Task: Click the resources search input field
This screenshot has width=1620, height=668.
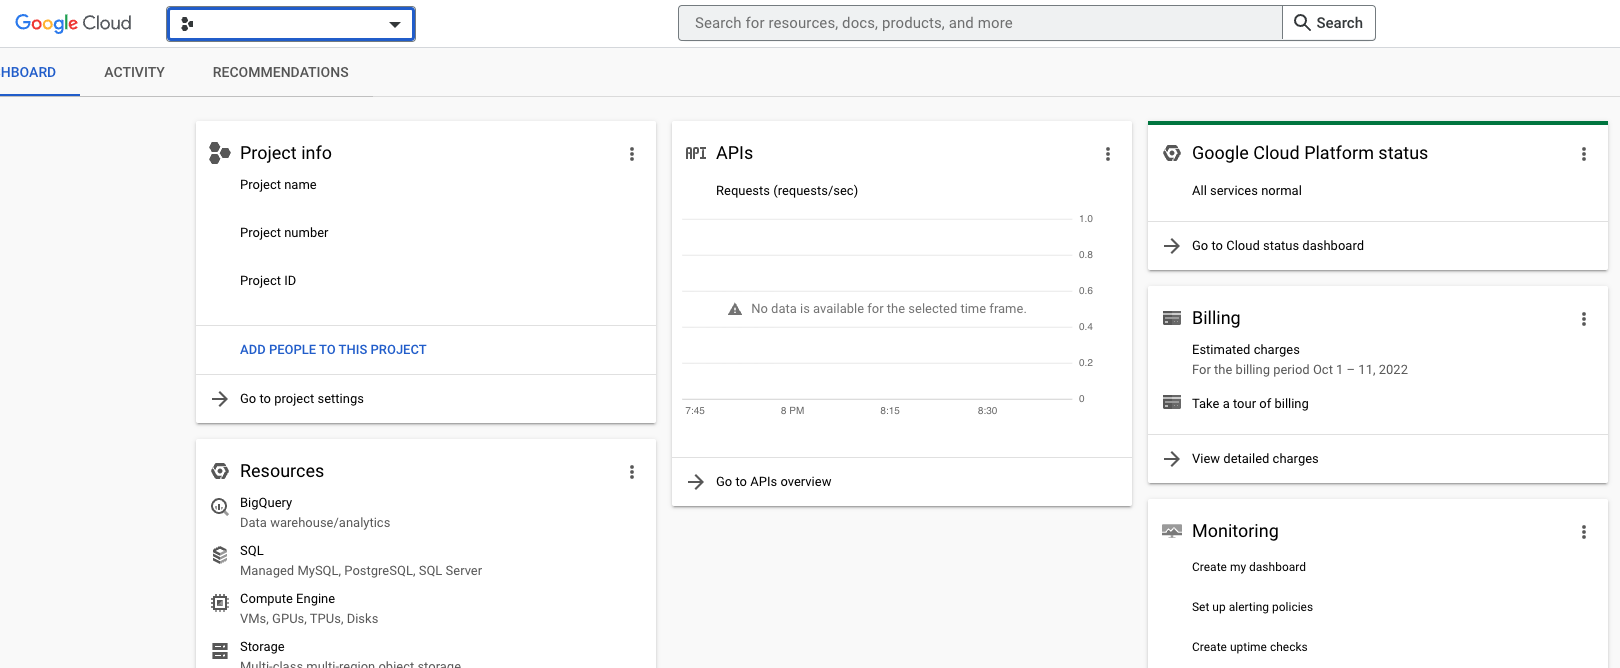Action: (x=980, y=23)
